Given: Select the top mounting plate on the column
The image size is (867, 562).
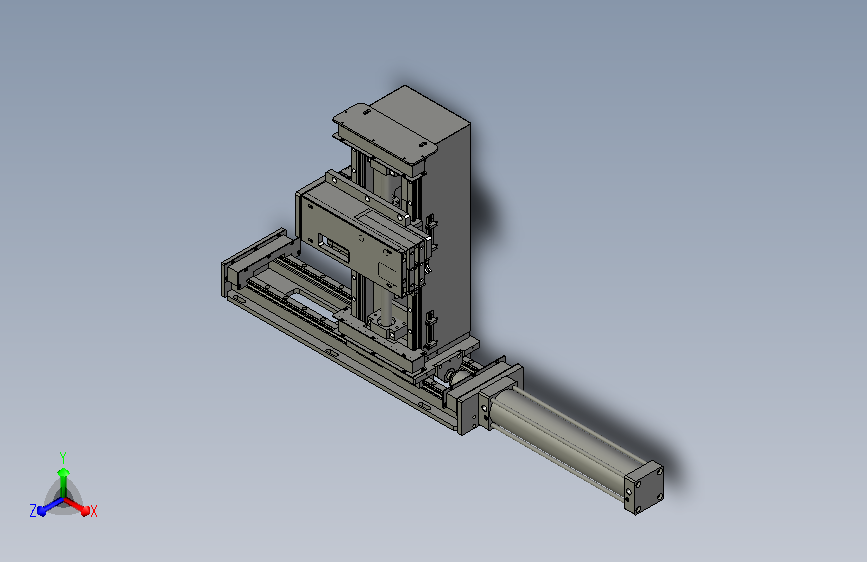Looking at the screenshot, I should tap(385, 133).
